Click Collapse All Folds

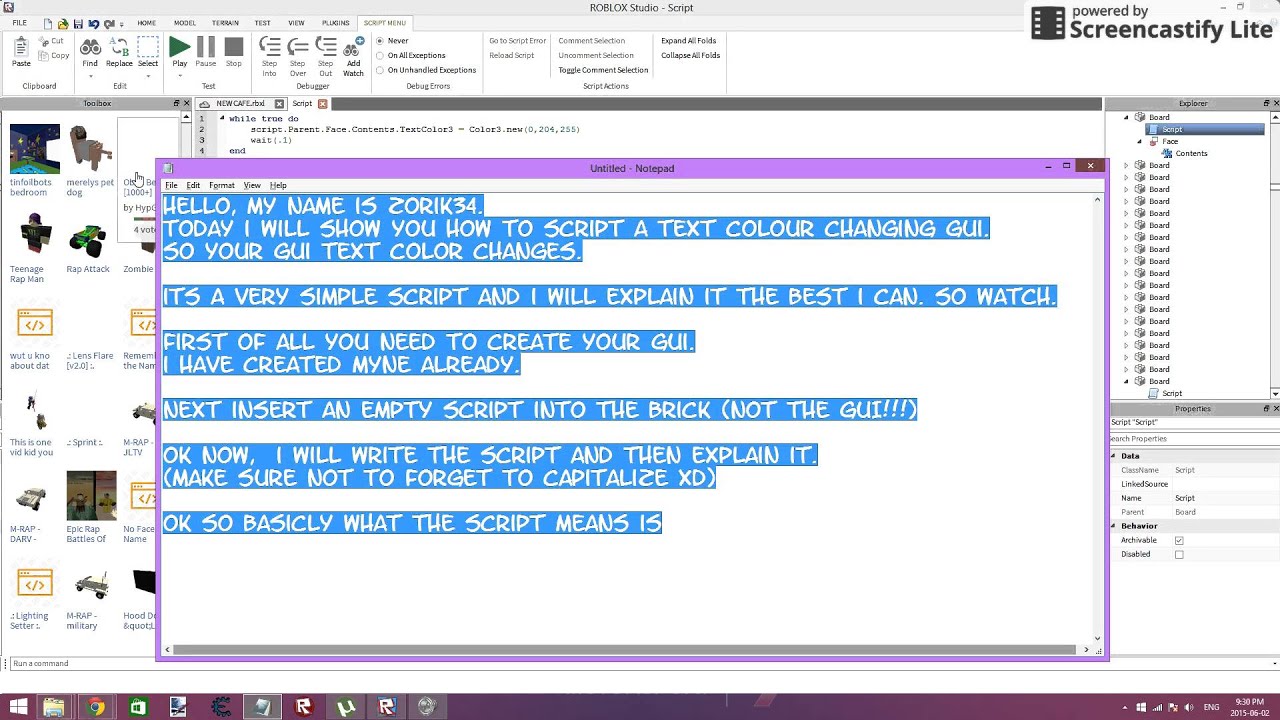coord(690,55)
